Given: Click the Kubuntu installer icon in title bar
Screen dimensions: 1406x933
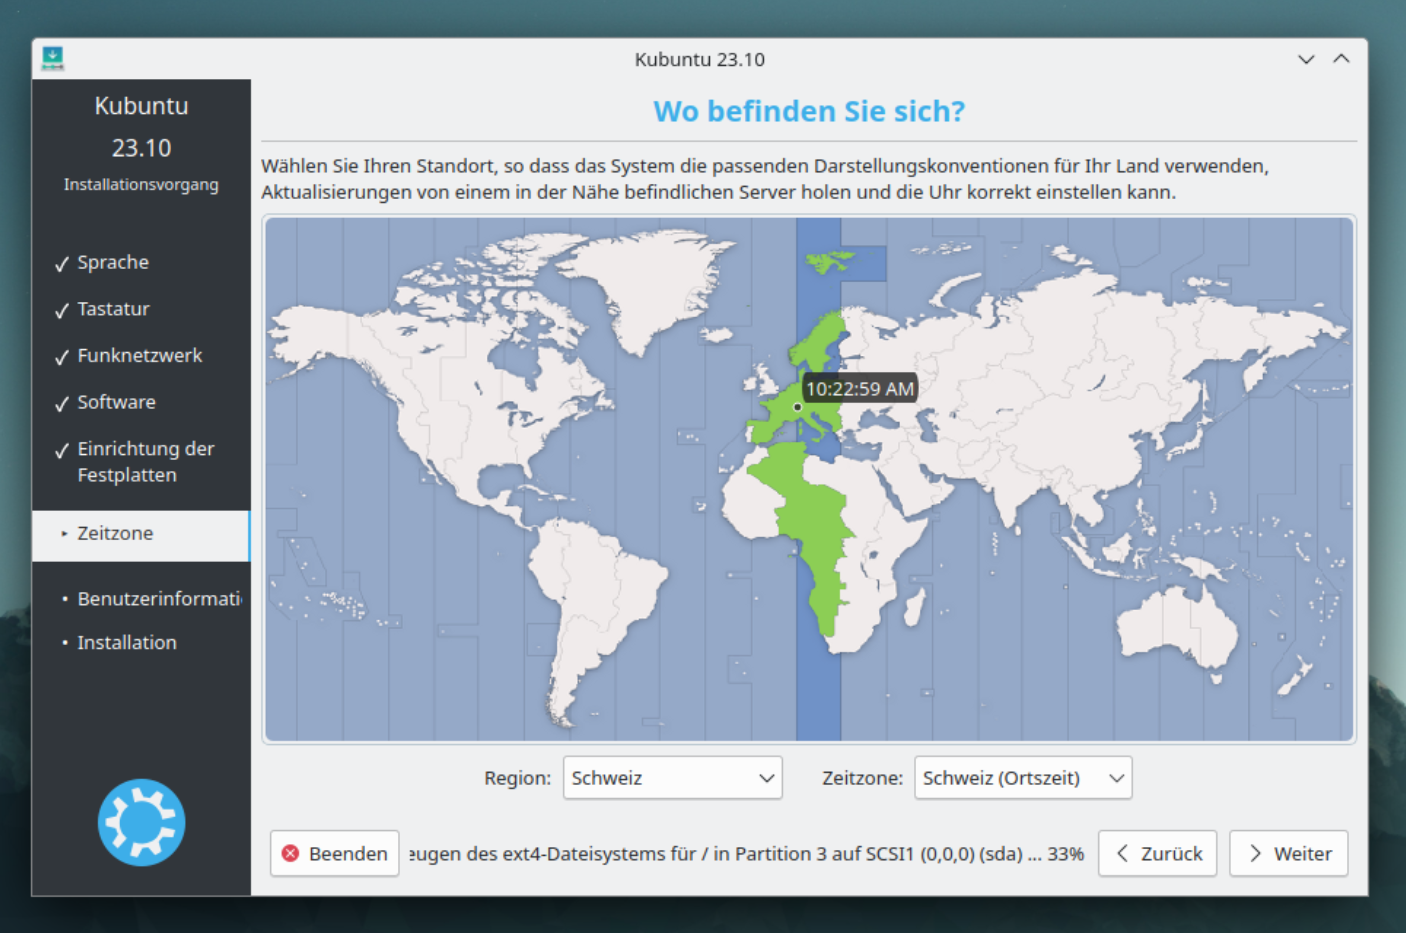Looking at the screenshot, I should coord(53,59).
